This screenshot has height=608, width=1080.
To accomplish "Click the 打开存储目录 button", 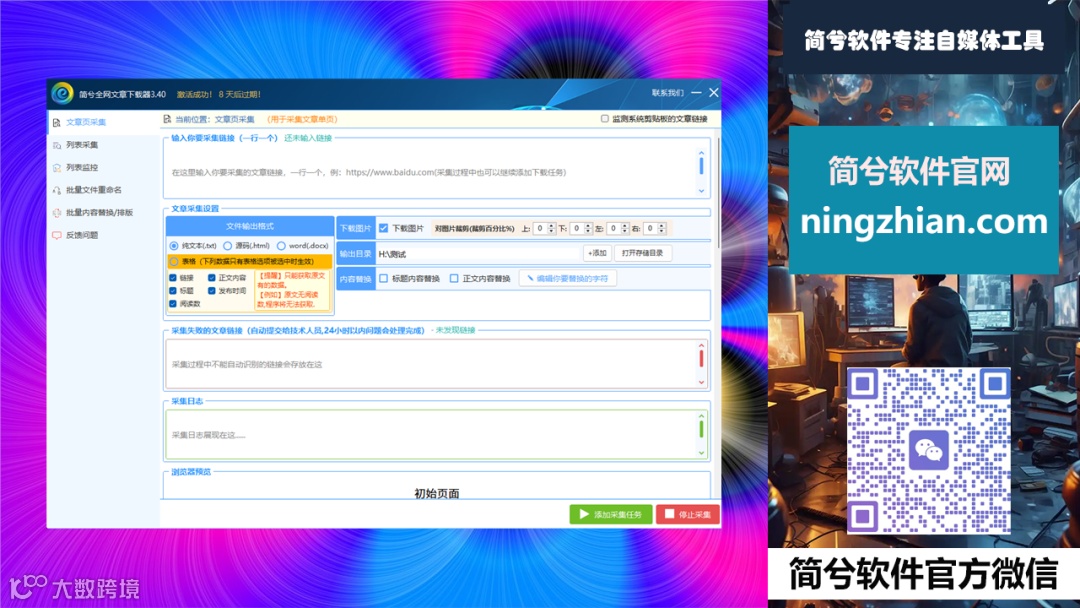I will [x=642, y=253].
